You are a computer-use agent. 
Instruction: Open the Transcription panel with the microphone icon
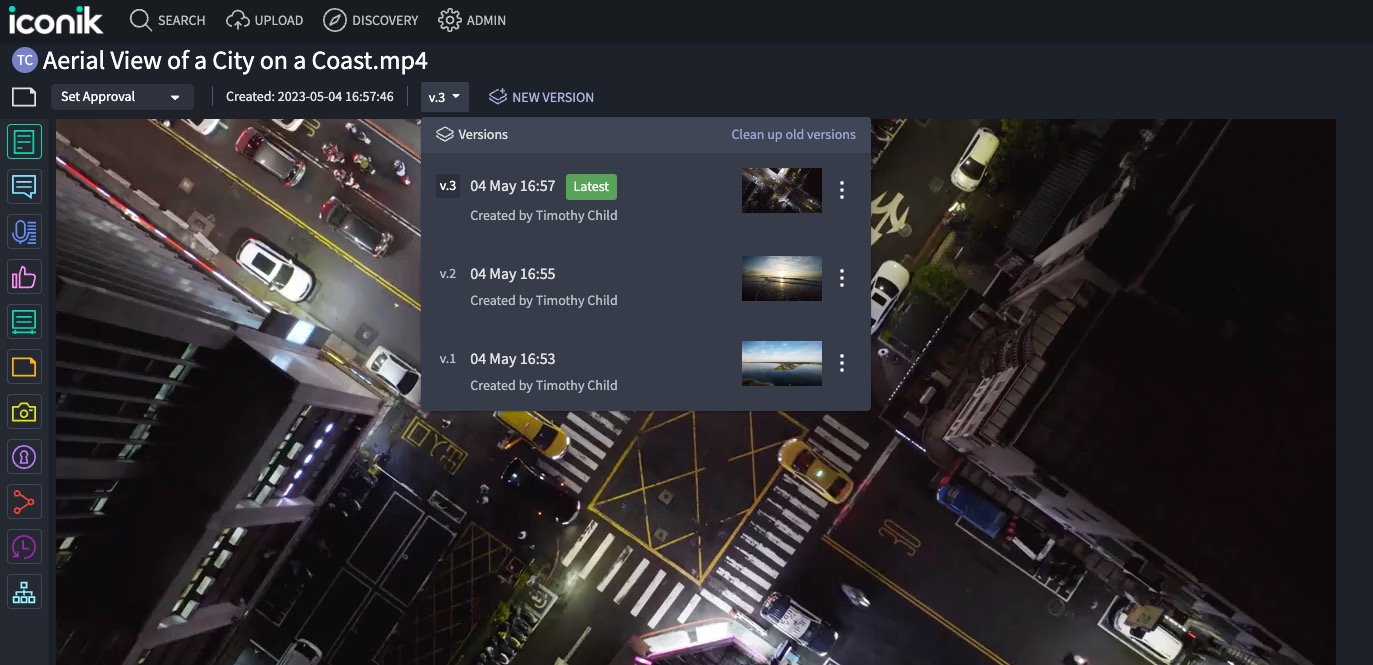[x=23, y=231]
